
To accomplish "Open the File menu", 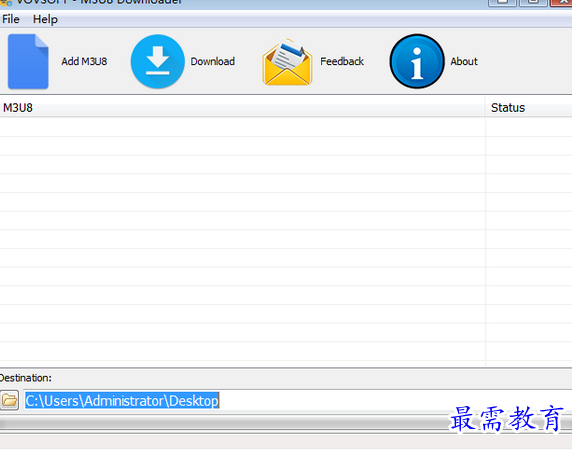I will click(x=11, y=19).
